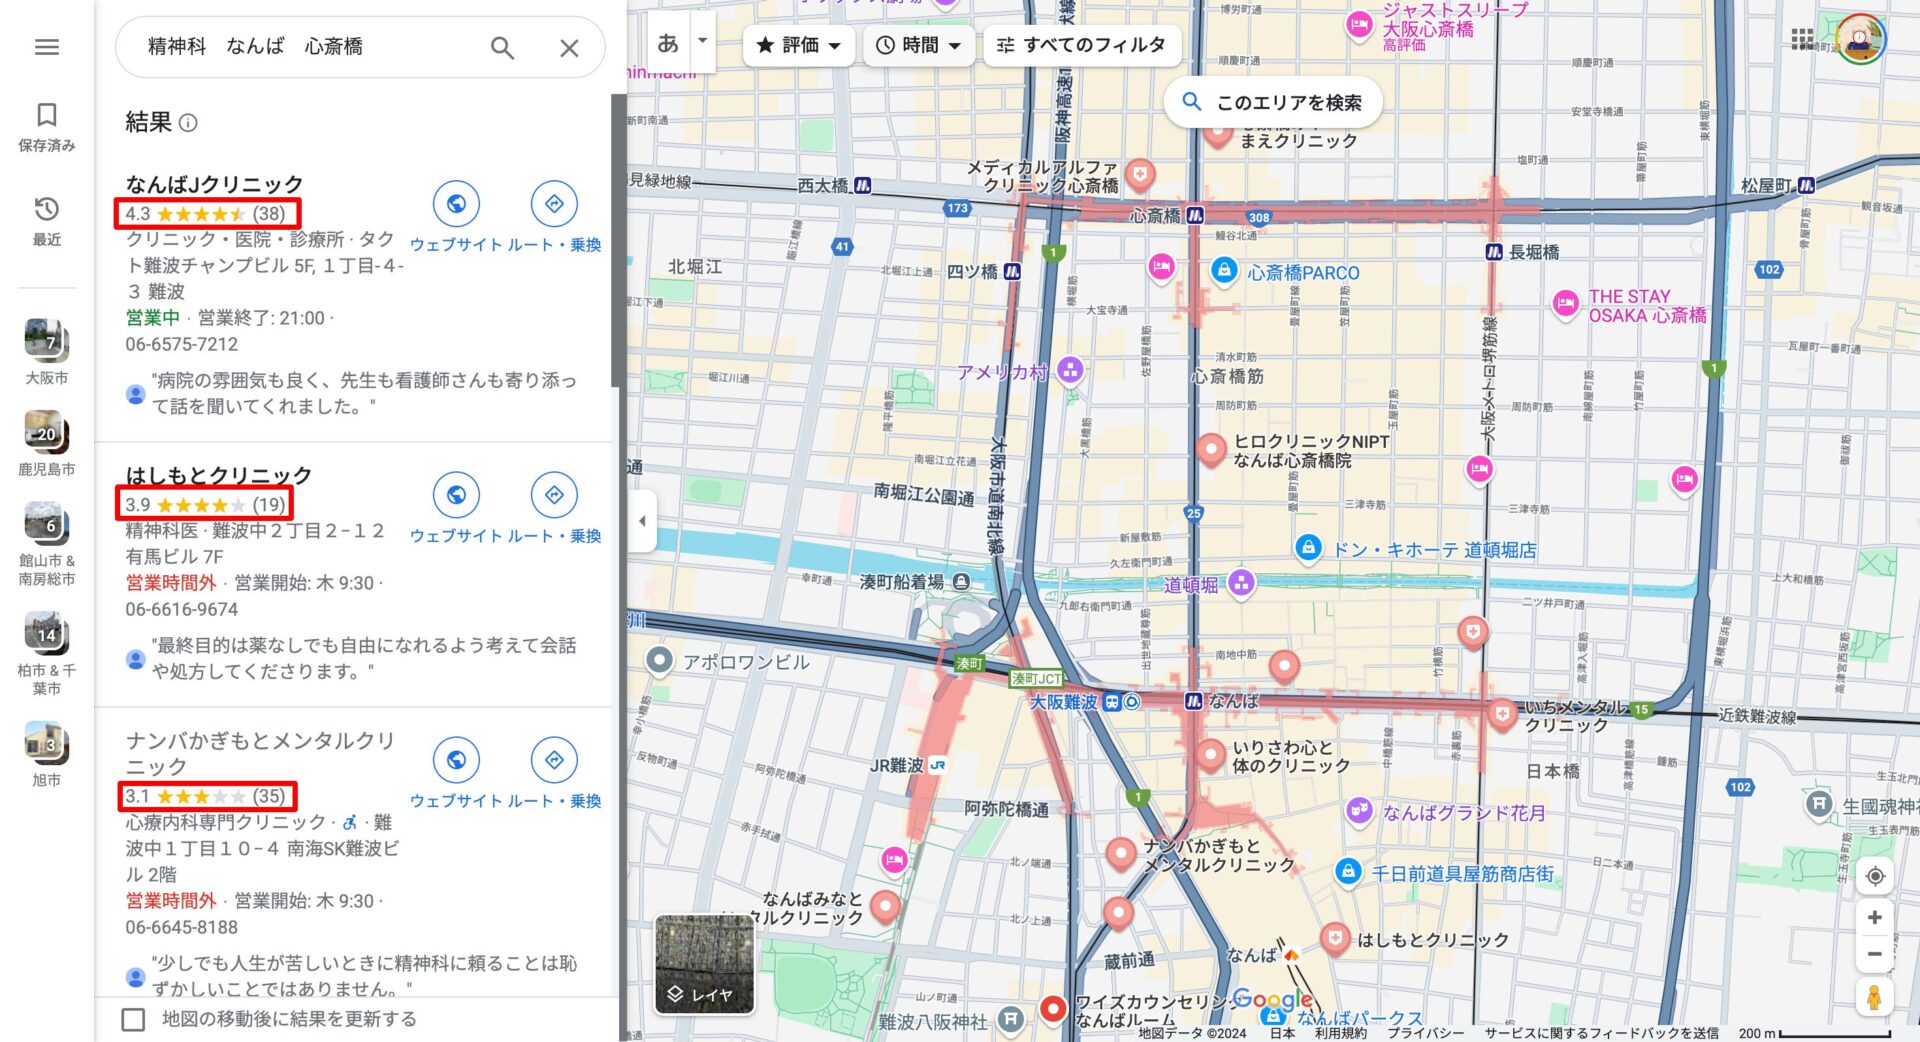The height and width of the screenshot is (1042, 1920).
Task: Click 千日前道具屋筋商店街 pin
Action: pos(1348,872)
